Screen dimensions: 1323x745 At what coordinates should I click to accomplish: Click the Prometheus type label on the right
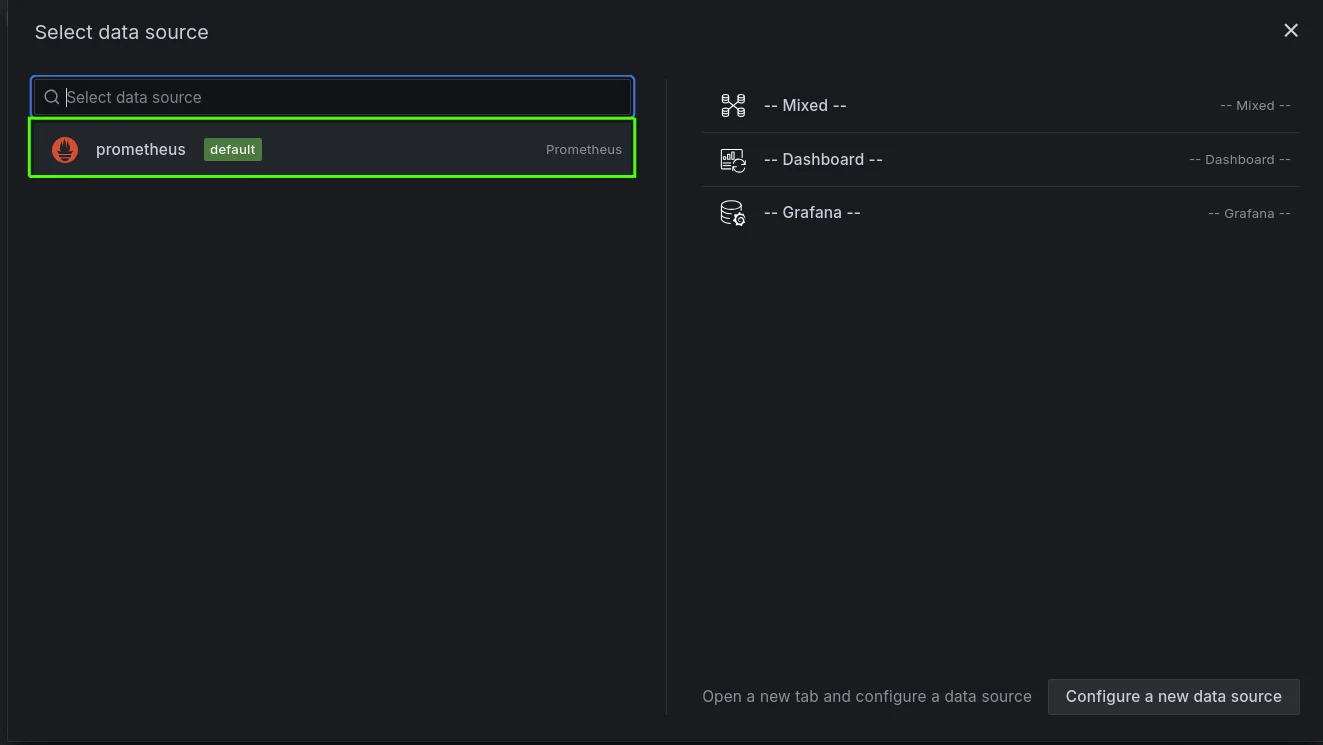pos(584,149)
